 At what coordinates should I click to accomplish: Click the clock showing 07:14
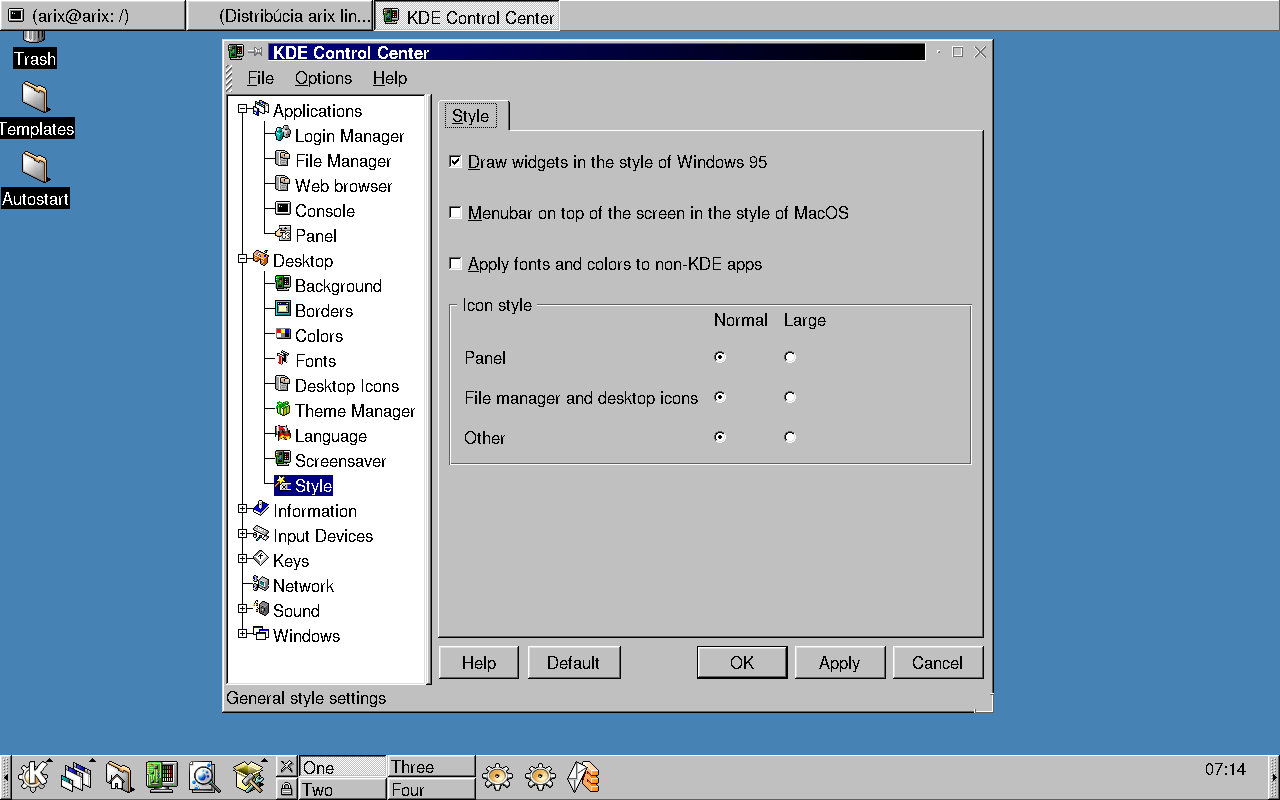click(1225, 769)
